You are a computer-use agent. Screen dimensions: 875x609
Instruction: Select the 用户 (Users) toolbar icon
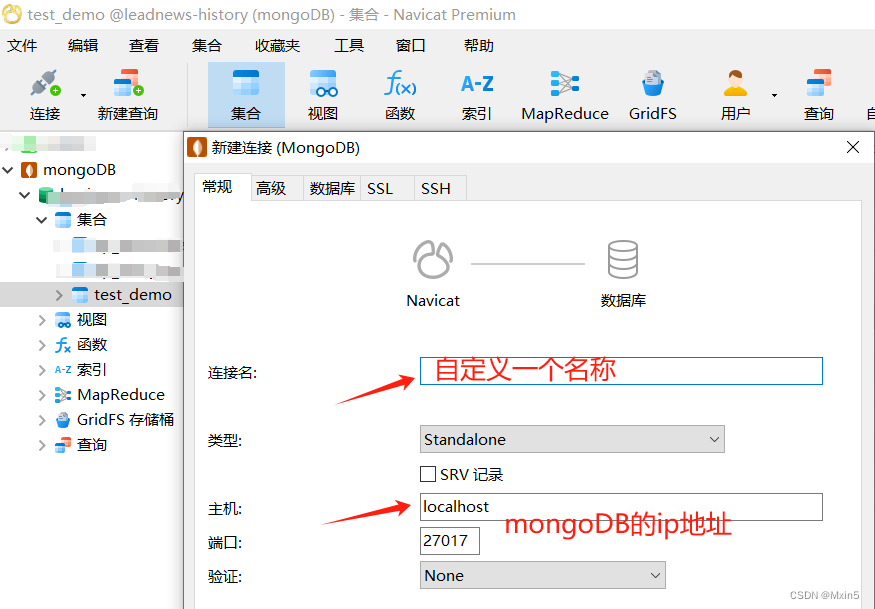[734, 94]
